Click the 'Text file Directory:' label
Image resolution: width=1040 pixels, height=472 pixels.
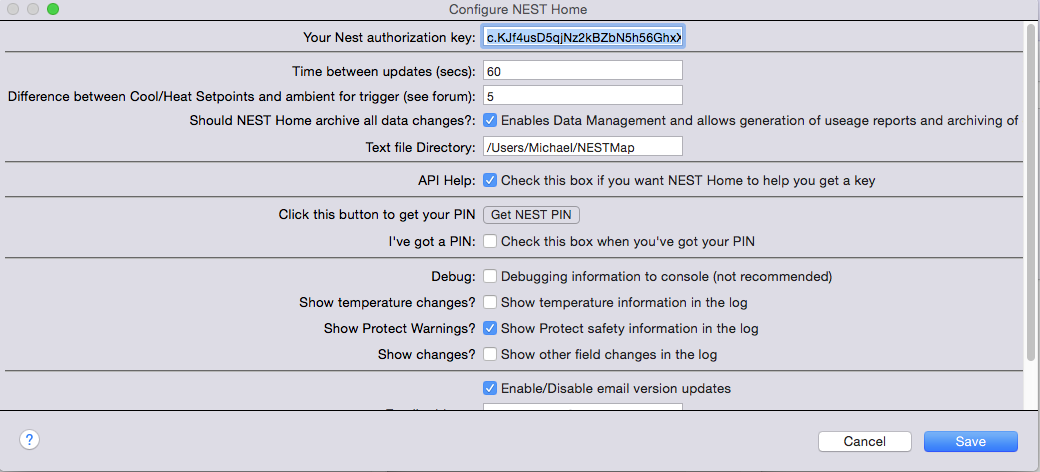coord(421,147)
